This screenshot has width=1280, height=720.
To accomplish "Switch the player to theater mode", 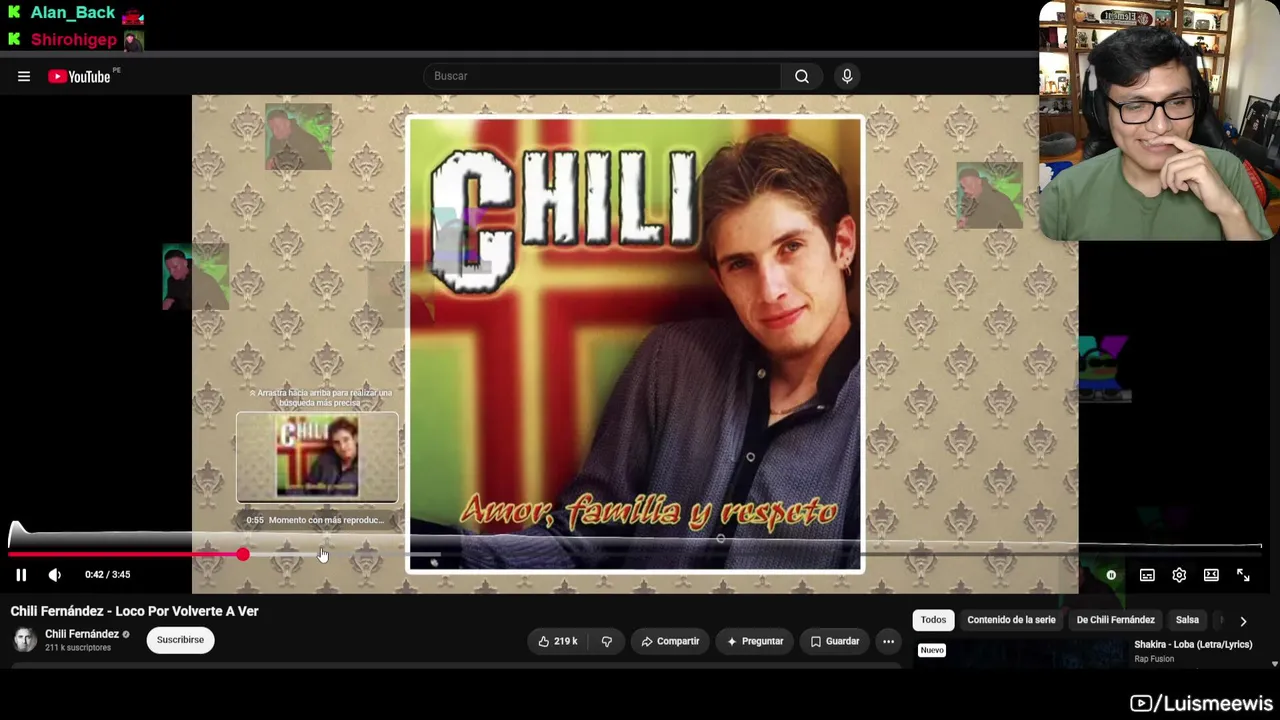I will coord(1211,575).
